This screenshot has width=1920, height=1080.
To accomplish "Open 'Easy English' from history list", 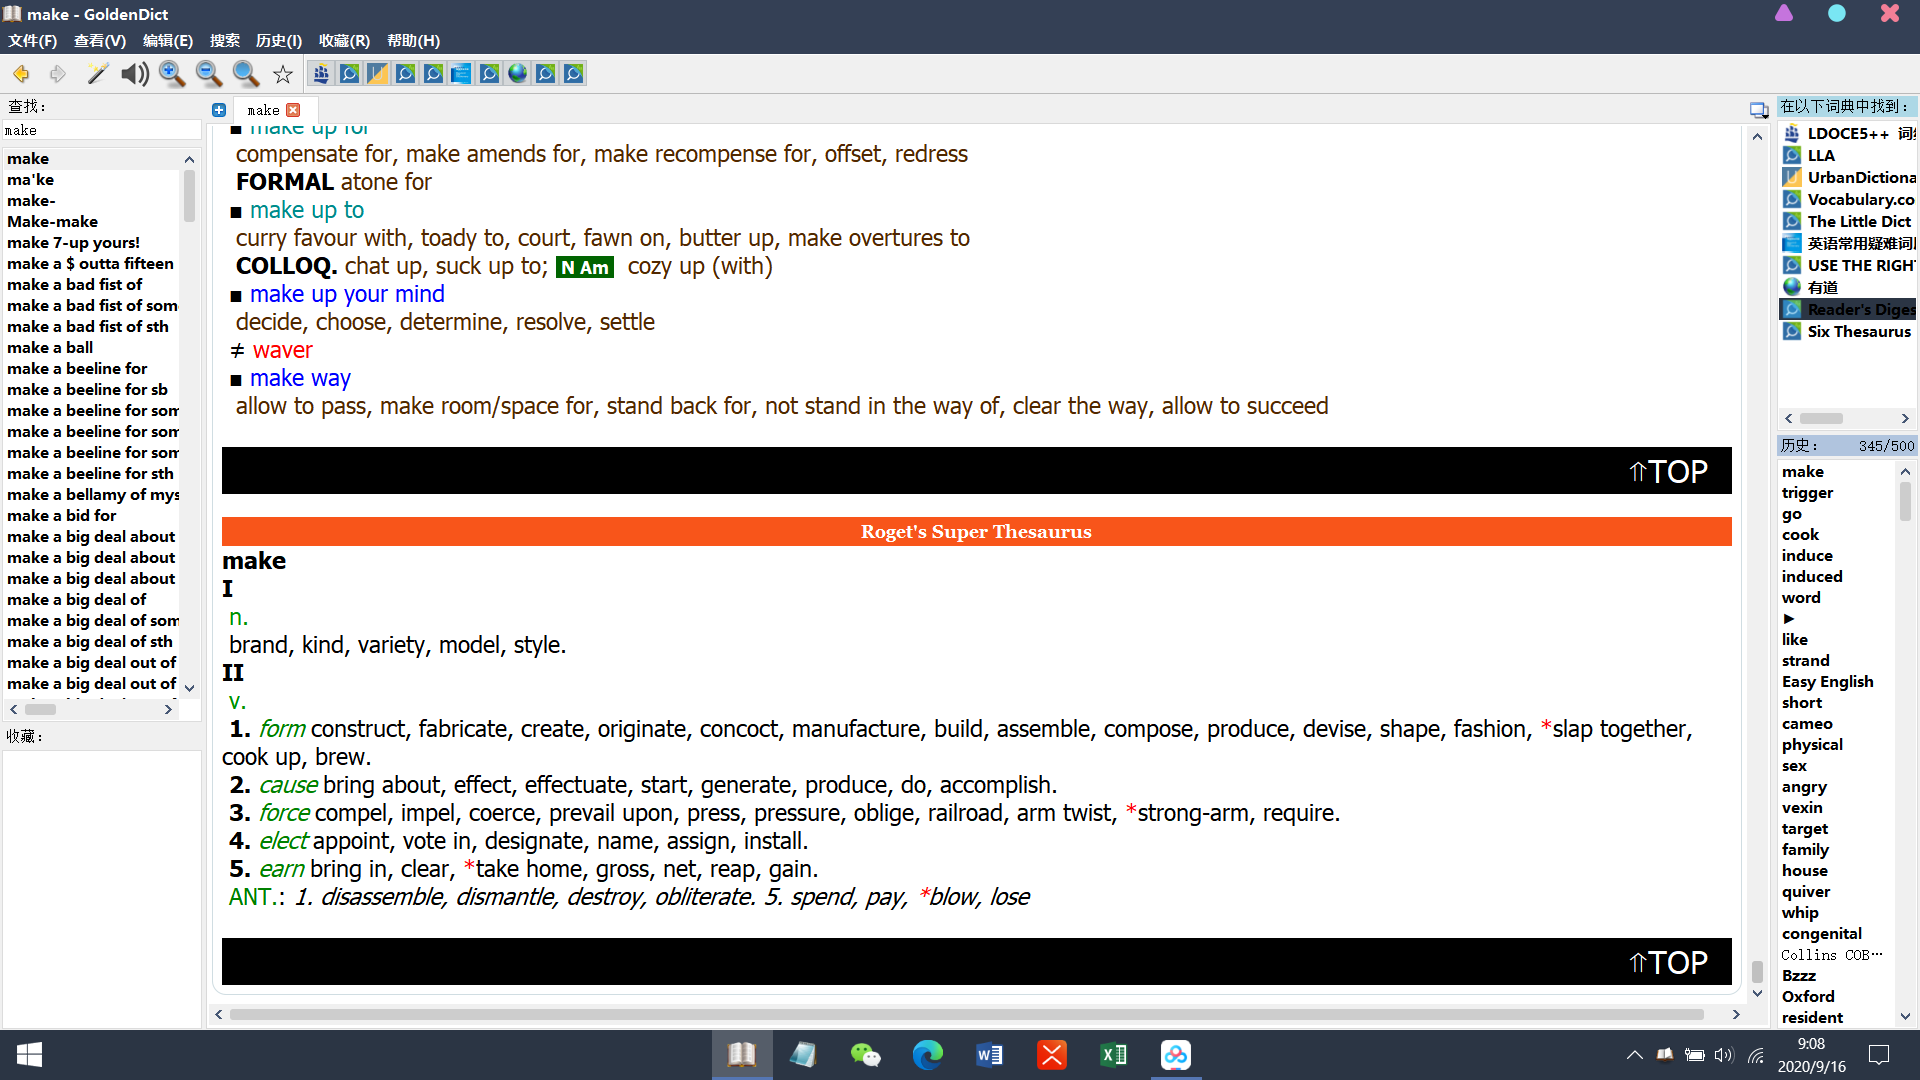I will (x=1828, y=681).
